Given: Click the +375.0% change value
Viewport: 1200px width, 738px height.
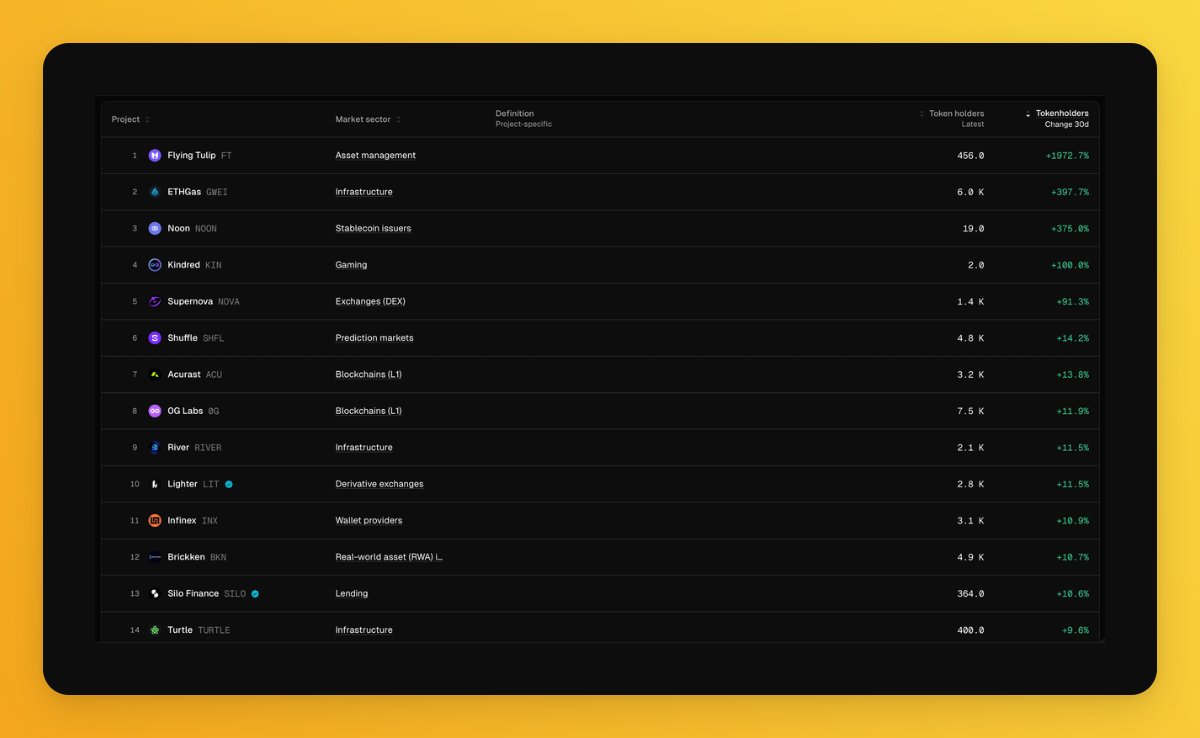Looking at the screenshot, I should [x=1070, y=228].
